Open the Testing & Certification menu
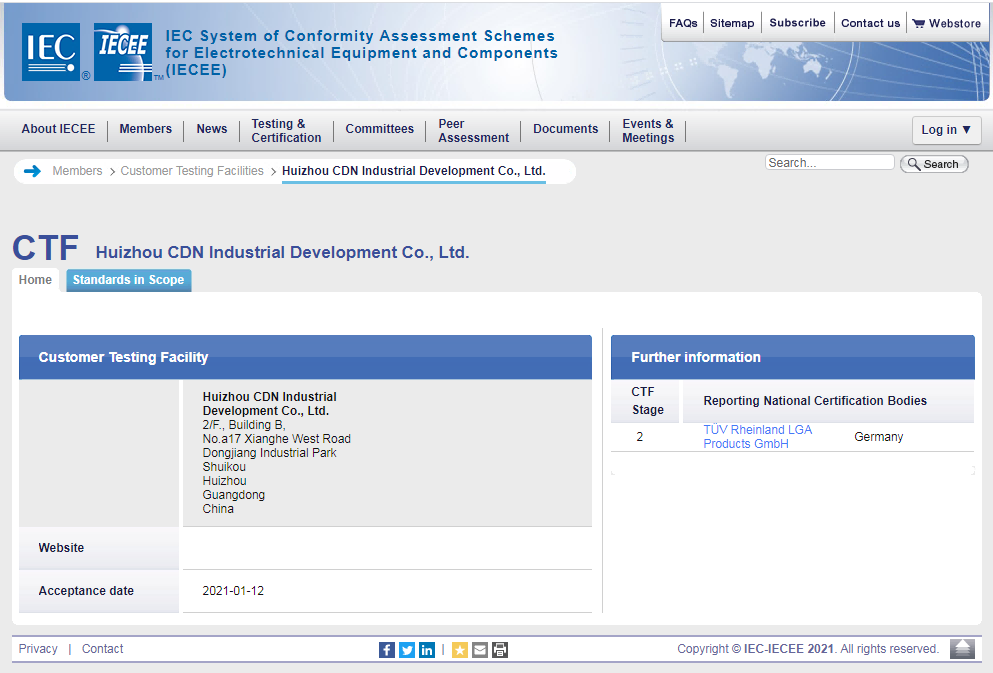The height and width of the screenshot is (673, 993). [x=286, y=130]
